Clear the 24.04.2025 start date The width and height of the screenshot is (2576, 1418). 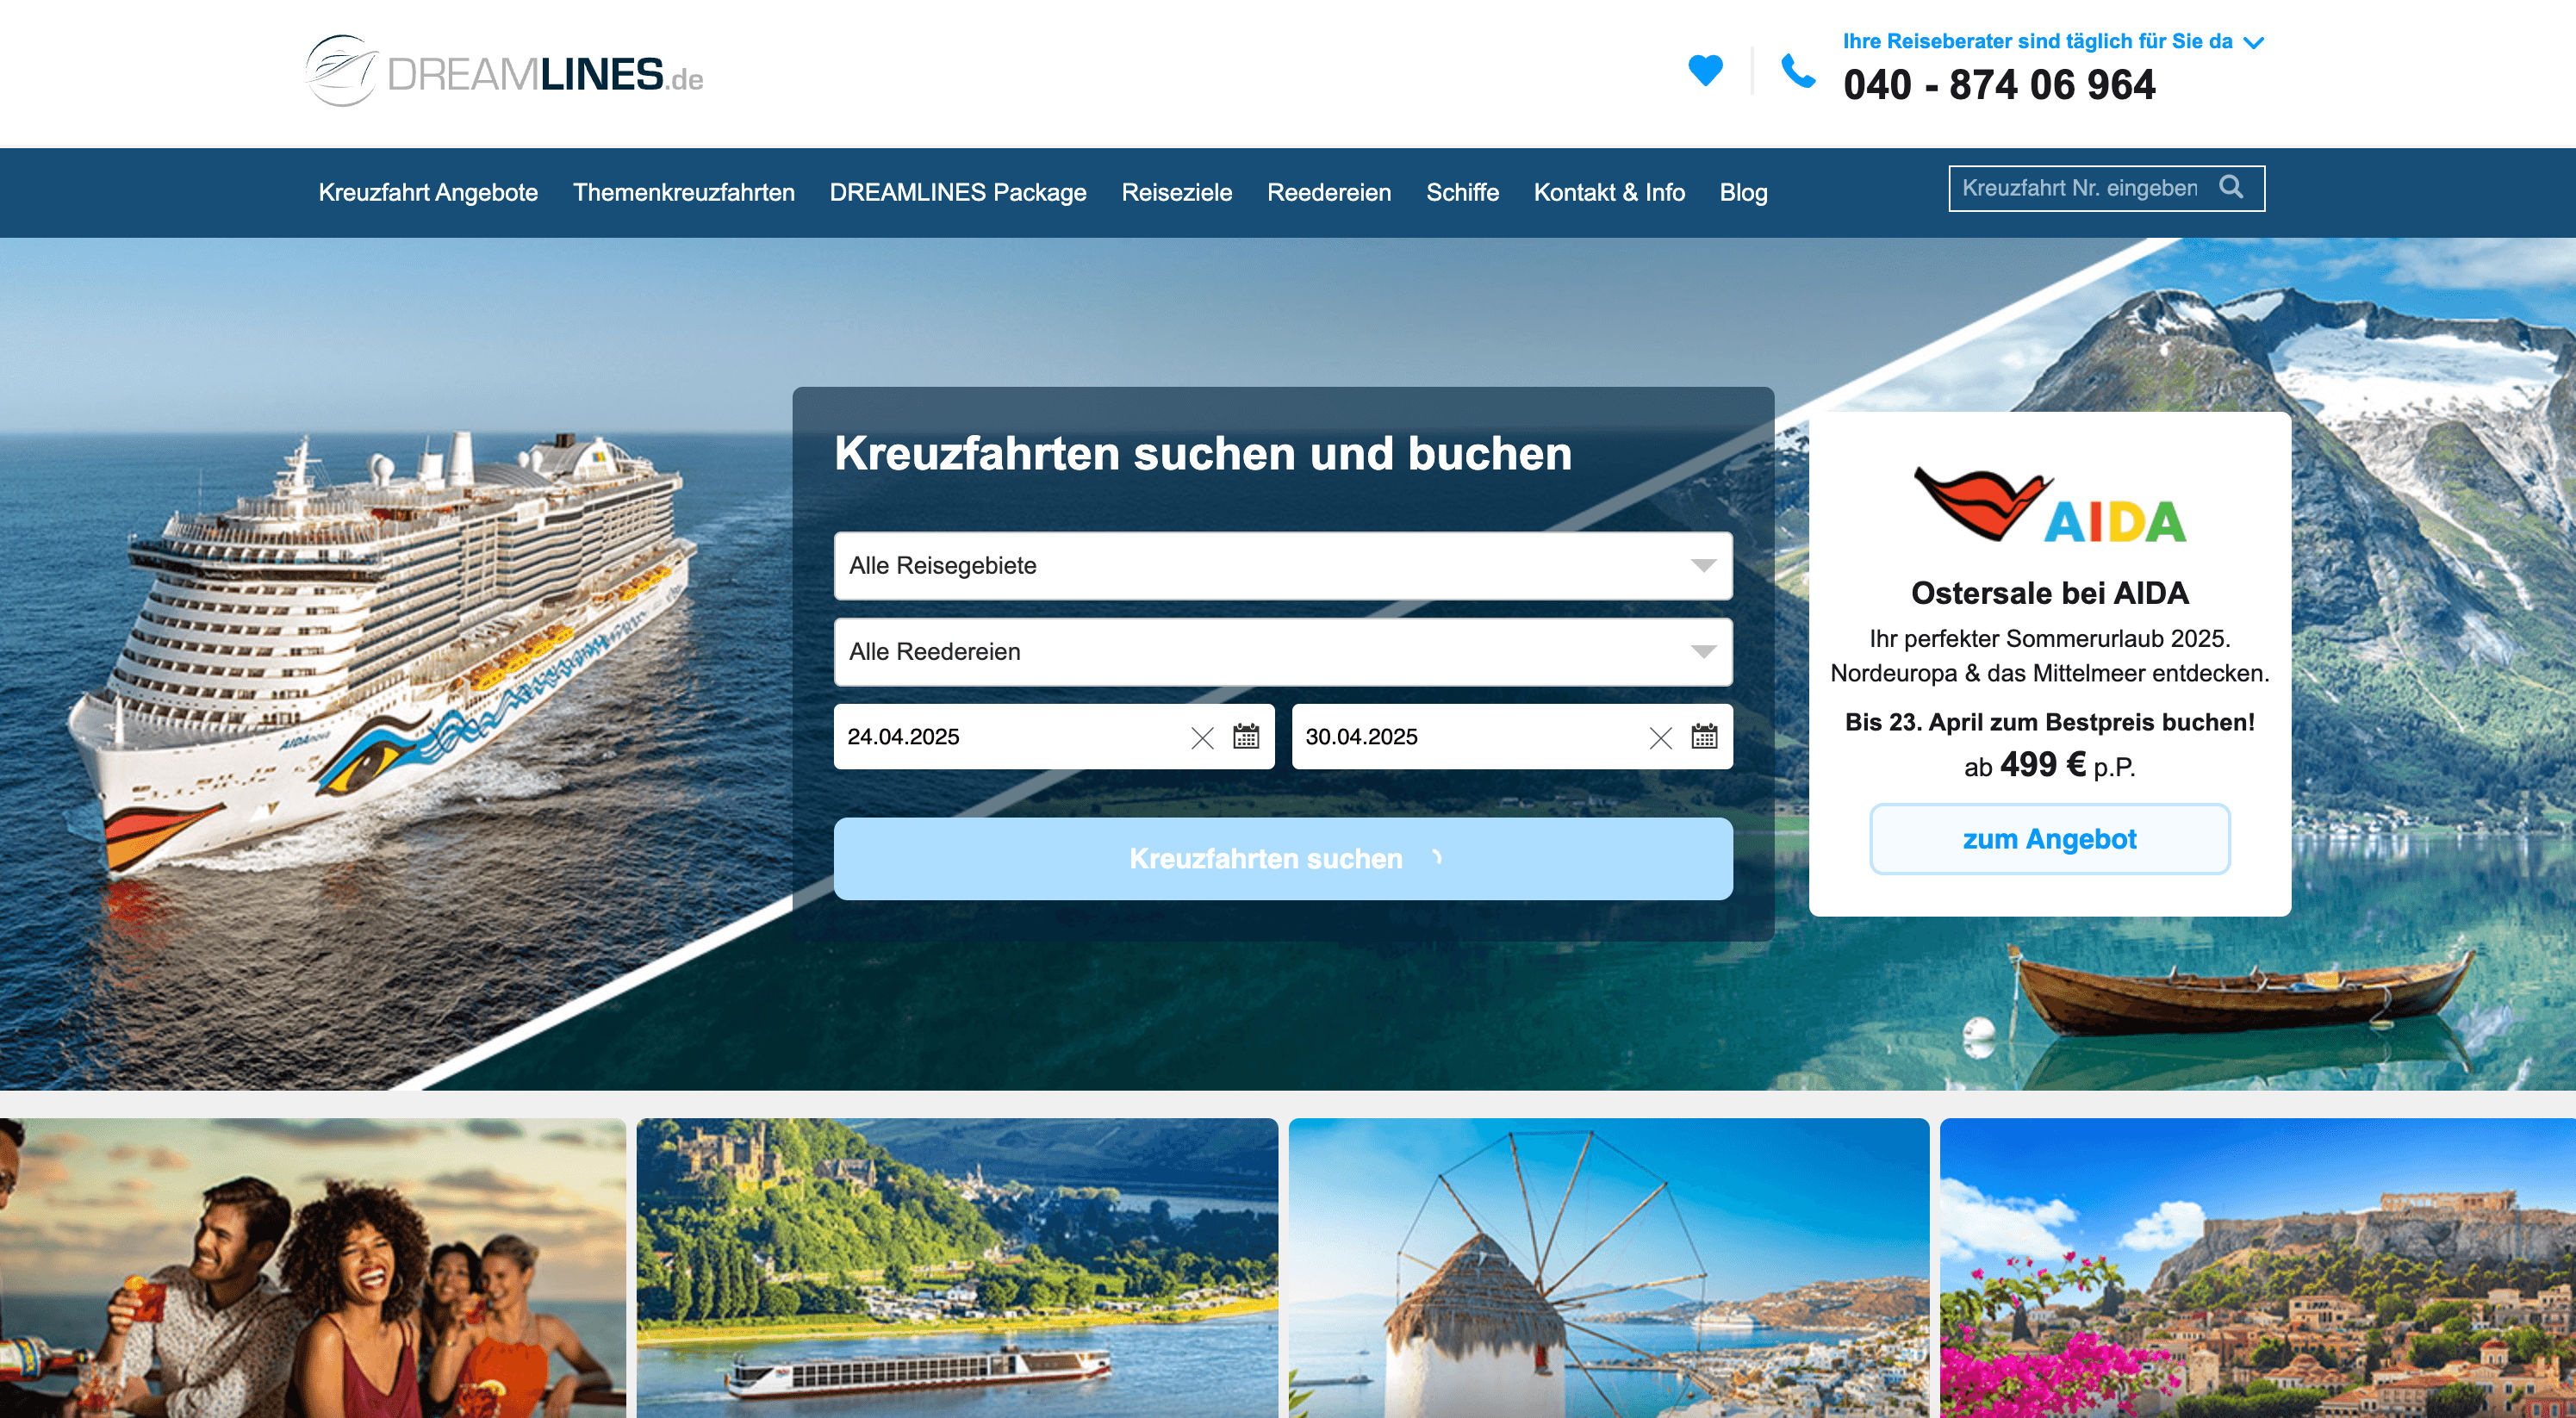point(1202,738)
